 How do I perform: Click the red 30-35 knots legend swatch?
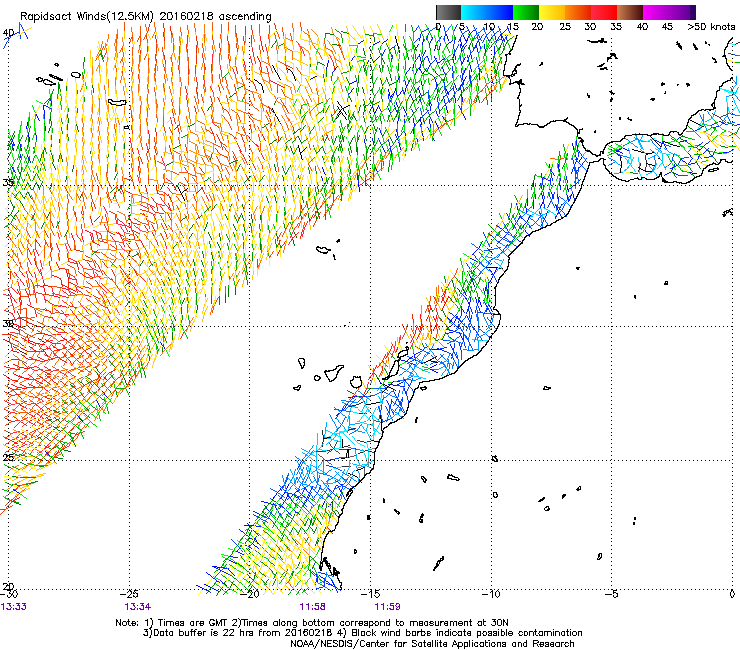tap(604, 12)
